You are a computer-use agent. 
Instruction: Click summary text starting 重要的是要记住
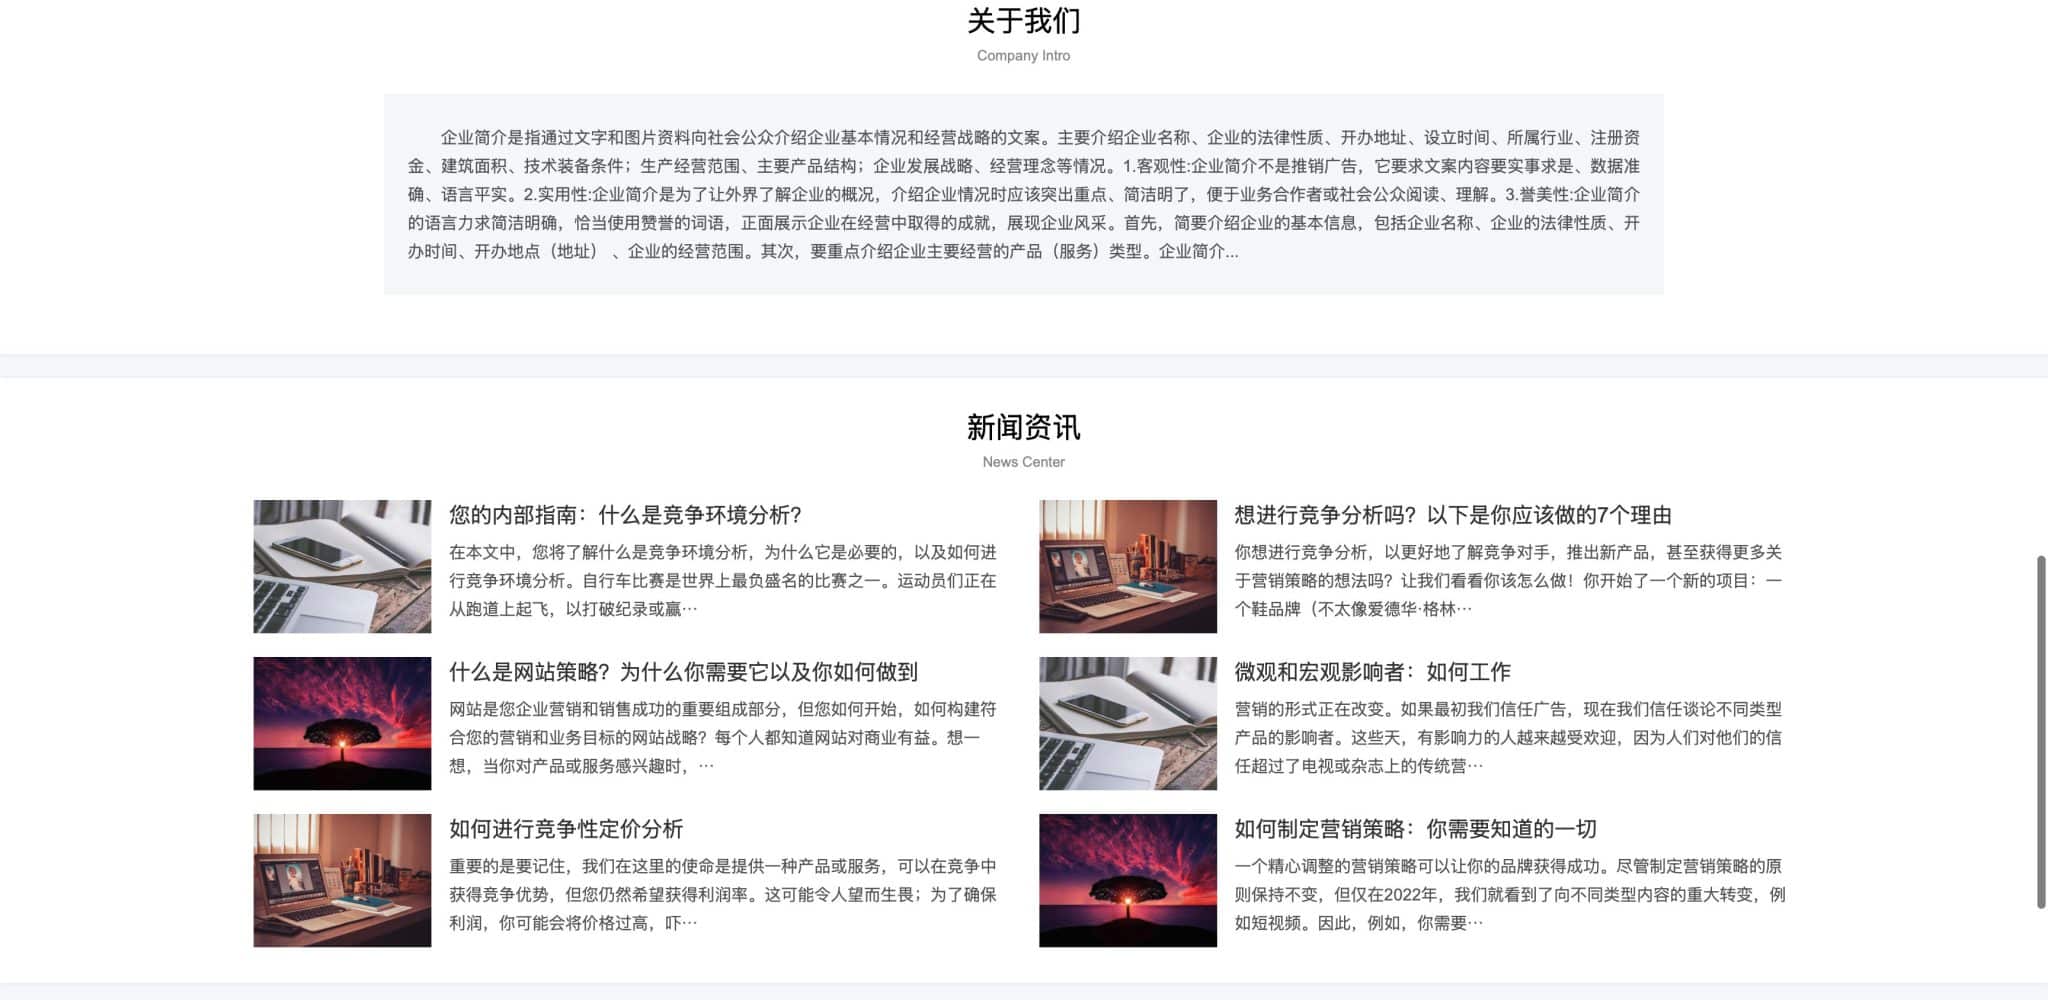[x=723, y=894]
